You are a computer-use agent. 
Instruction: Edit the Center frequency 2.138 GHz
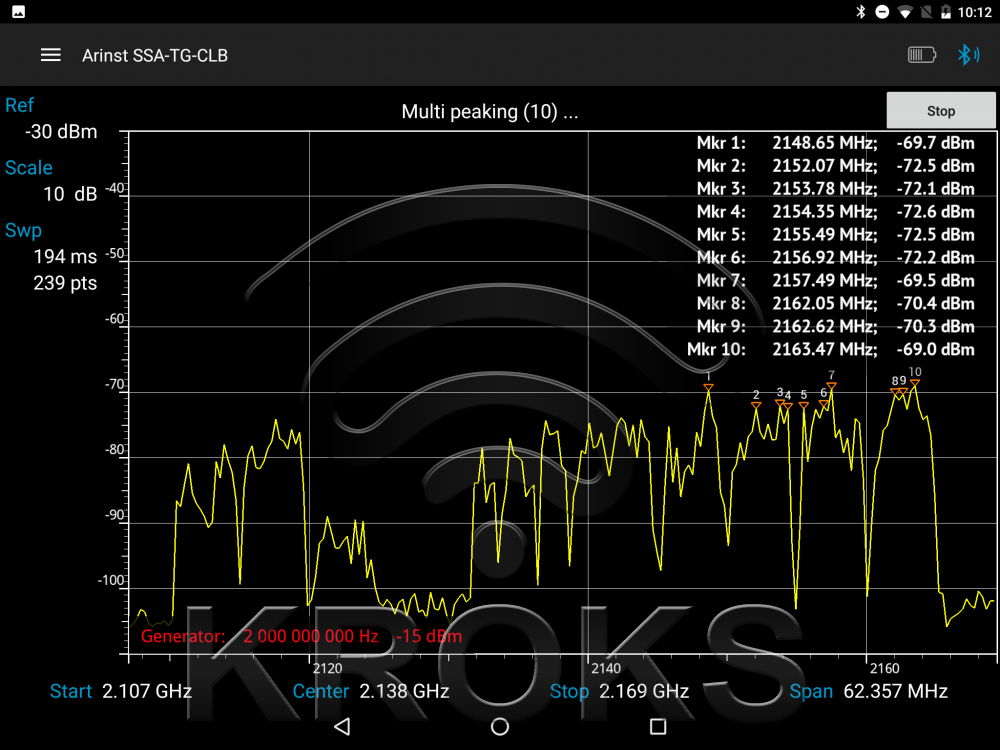tap(404, 691)
